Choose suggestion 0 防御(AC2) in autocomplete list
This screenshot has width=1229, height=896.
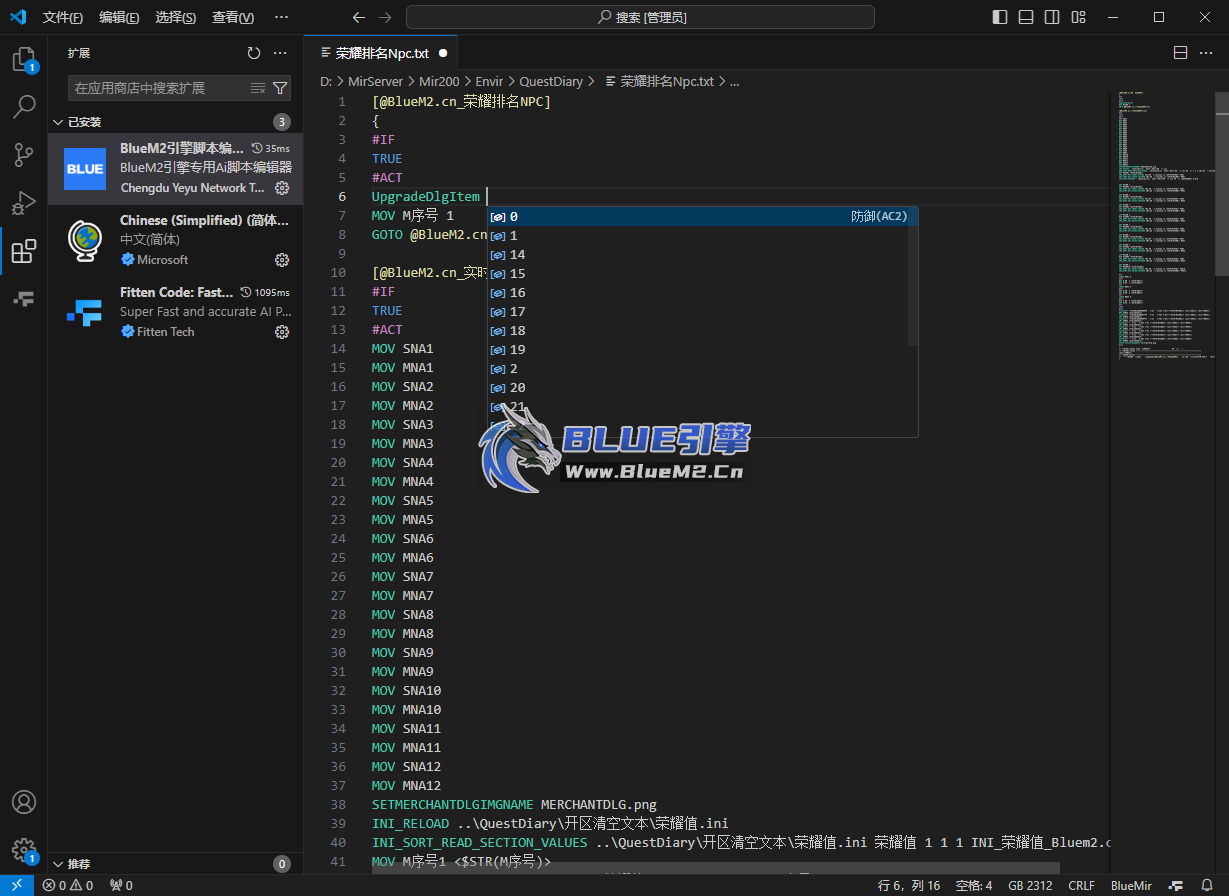coord(702,216)
